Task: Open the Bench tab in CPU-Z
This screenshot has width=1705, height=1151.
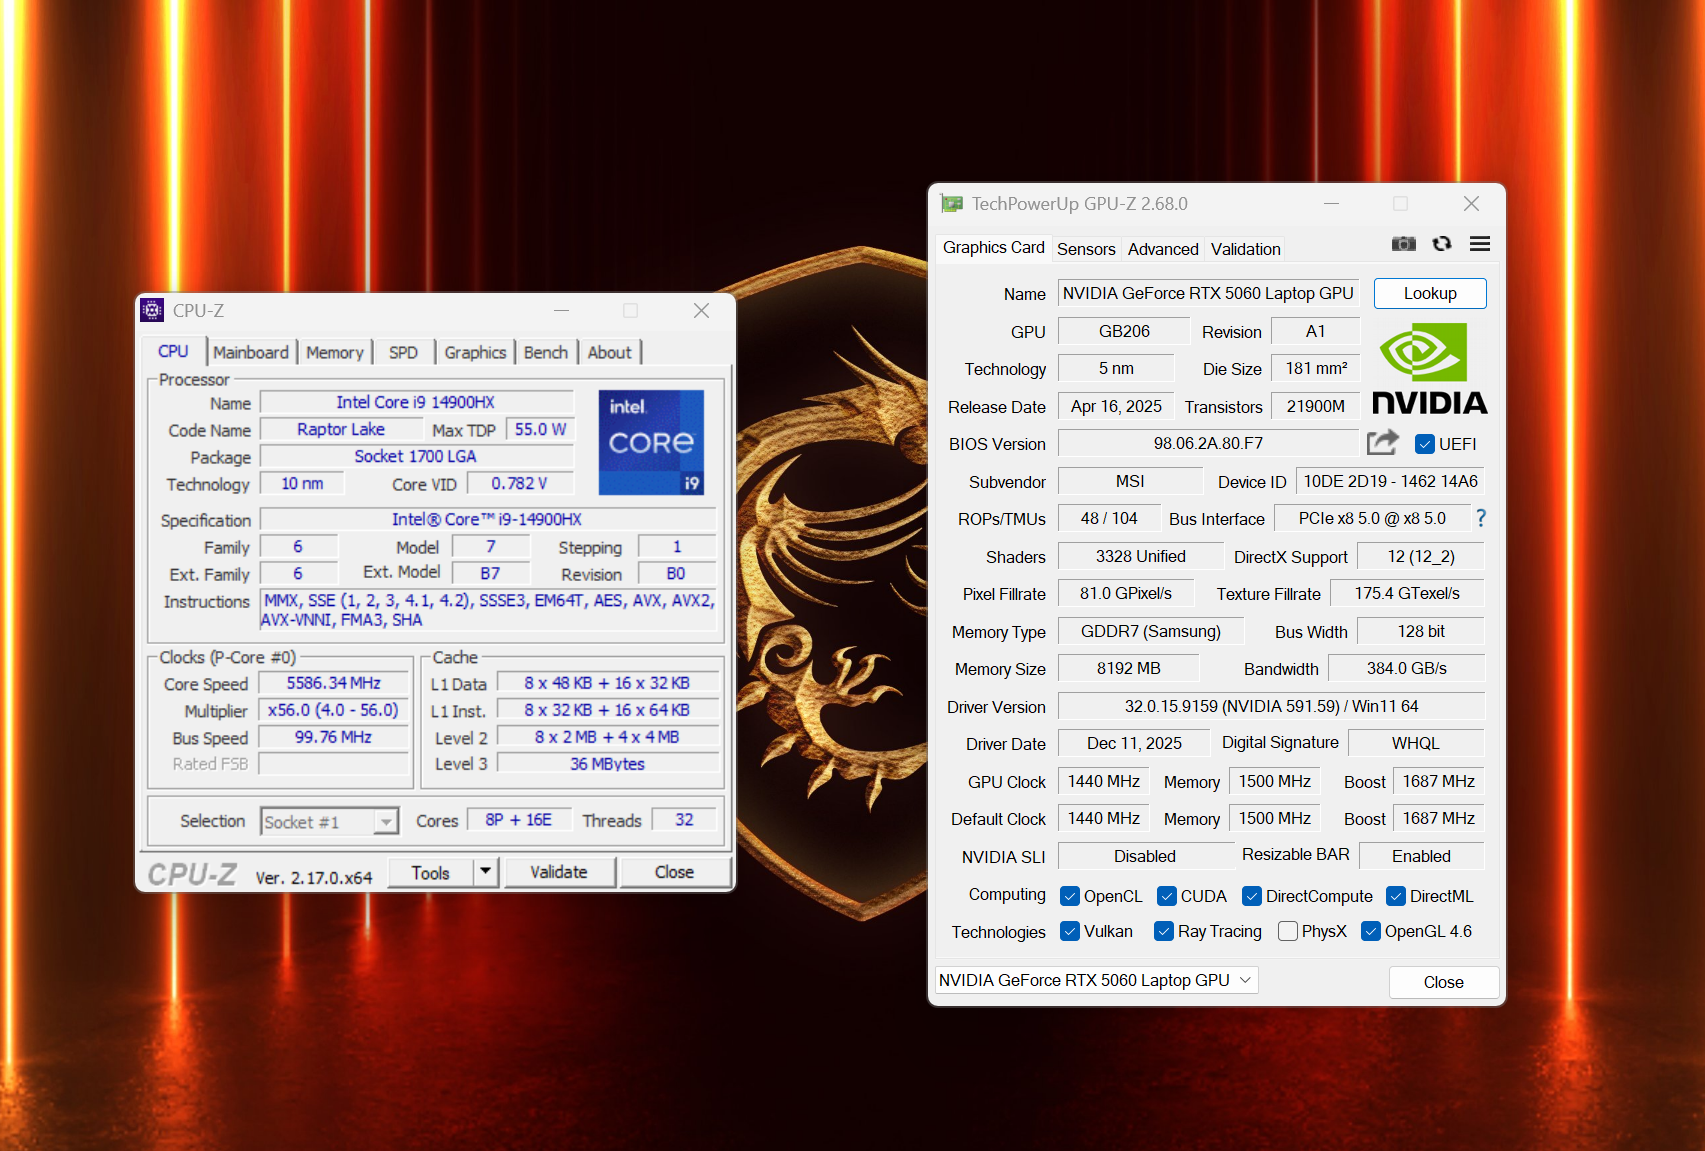Action: [x=545, y=352]
